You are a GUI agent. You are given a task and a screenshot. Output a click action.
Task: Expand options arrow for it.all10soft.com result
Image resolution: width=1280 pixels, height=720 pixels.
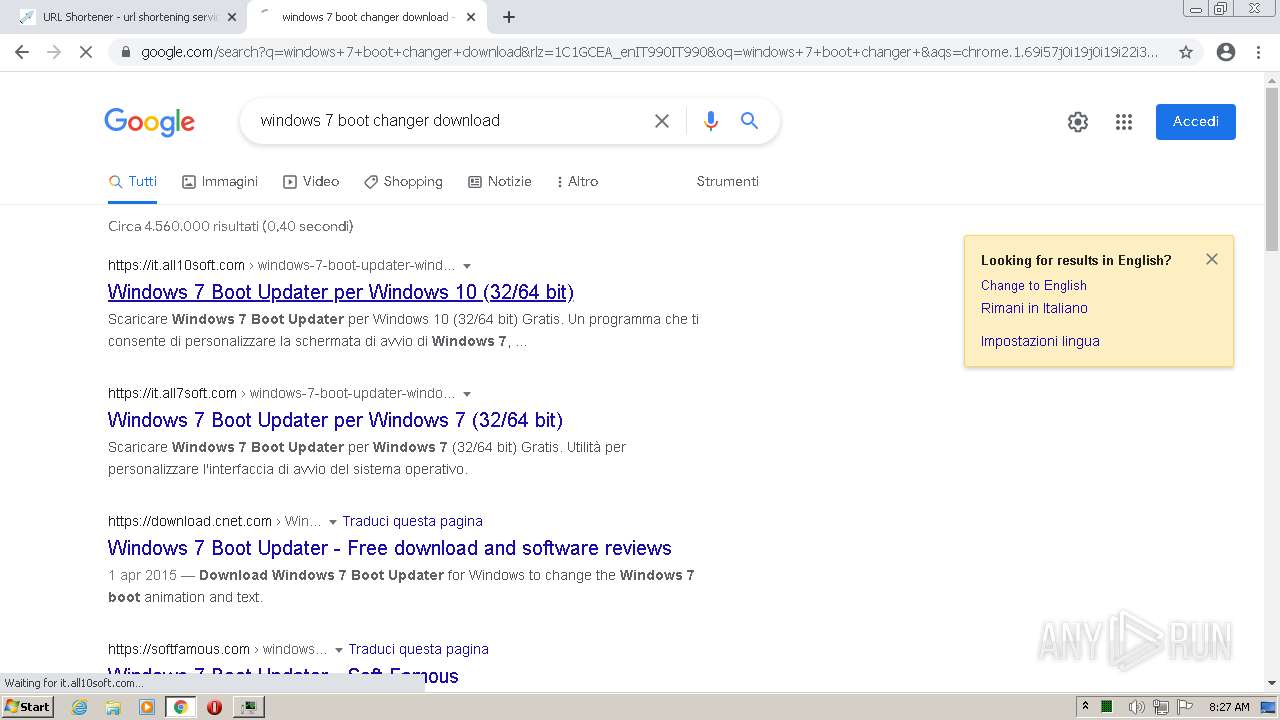pyautogui.click(x=467, y=266)
